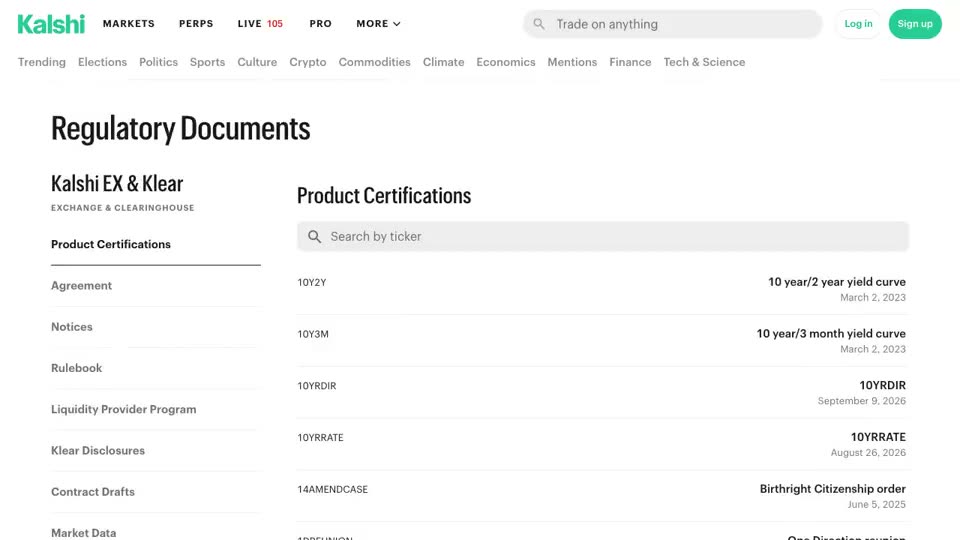Open Klear Disclosures in sidebar
960x540 pixels.
tap(98, 451)
